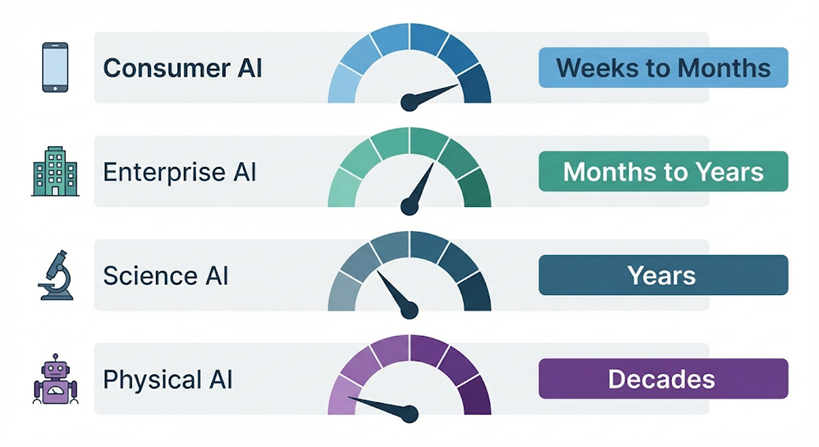Click the dark teal Years badge
This screenshot has width=819, height=447.
click(663, 275)
